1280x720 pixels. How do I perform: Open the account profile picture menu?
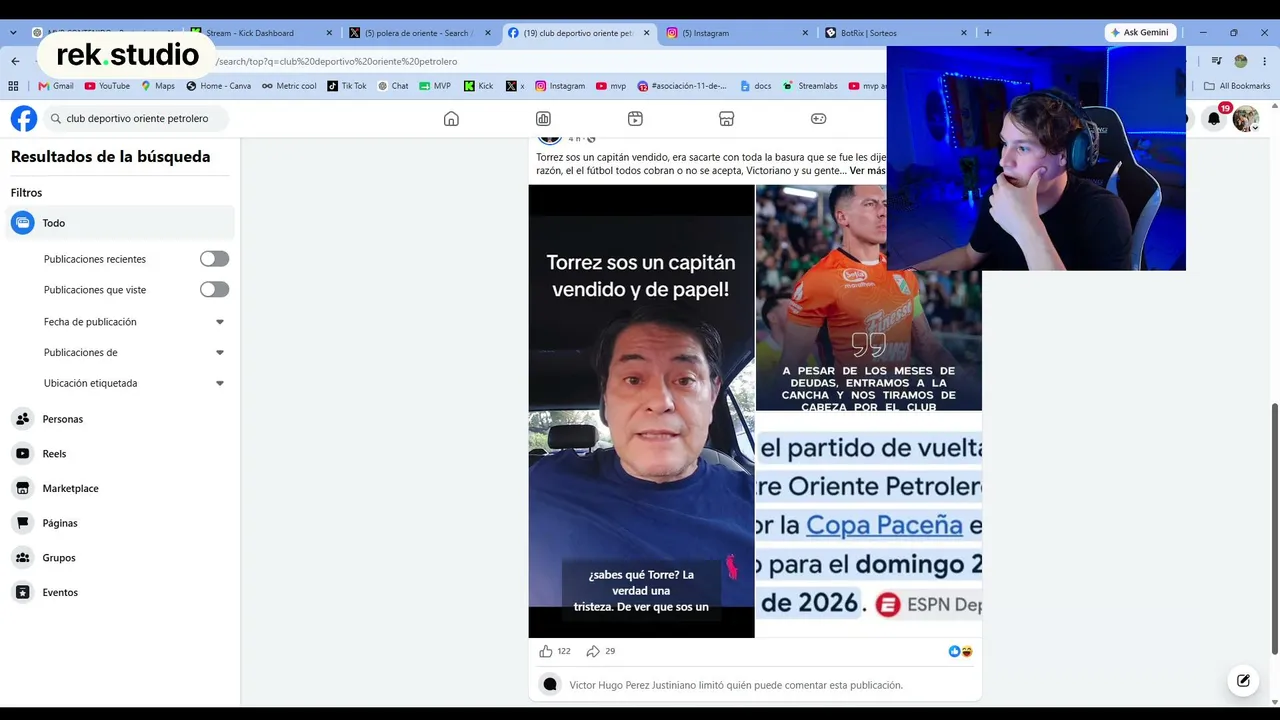1245,118
